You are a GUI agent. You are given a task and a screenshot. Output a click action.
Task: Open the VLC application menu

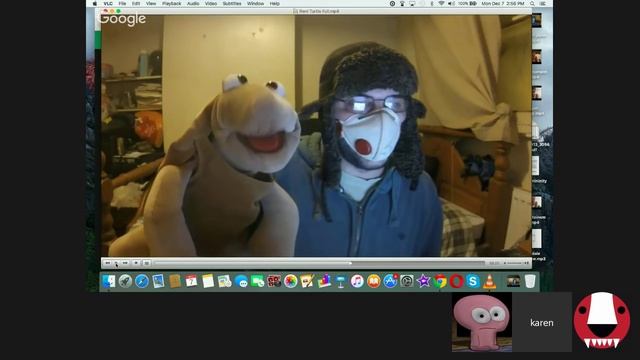coord(108,3)
